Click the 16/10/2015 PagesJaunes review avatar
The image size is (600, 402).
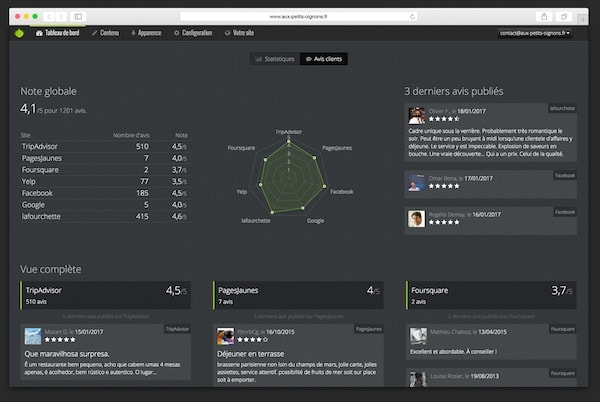[225, 336]
